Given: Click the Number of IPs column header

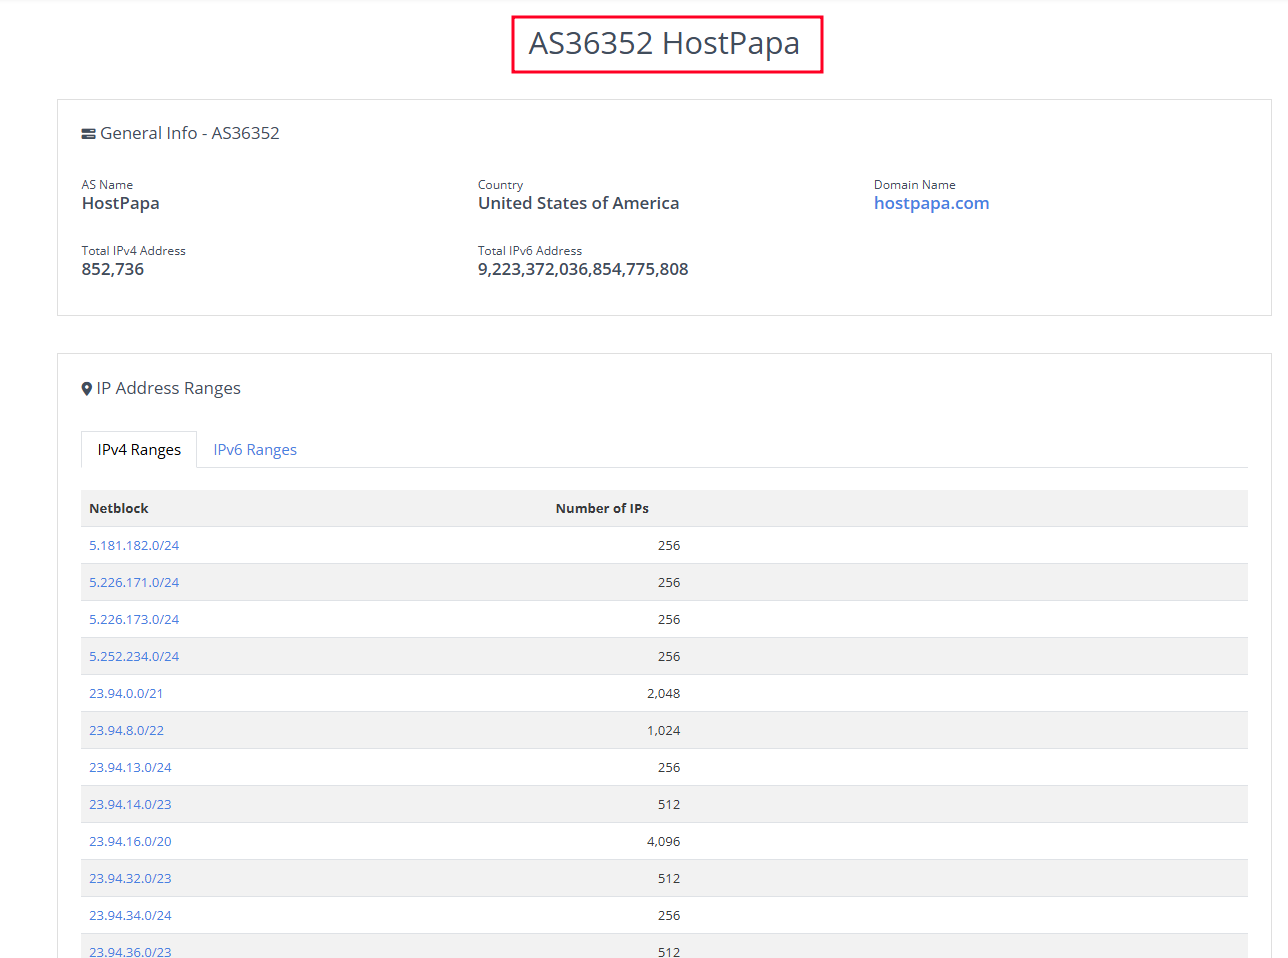Looking at the screenshot, I should pos(602,509).
